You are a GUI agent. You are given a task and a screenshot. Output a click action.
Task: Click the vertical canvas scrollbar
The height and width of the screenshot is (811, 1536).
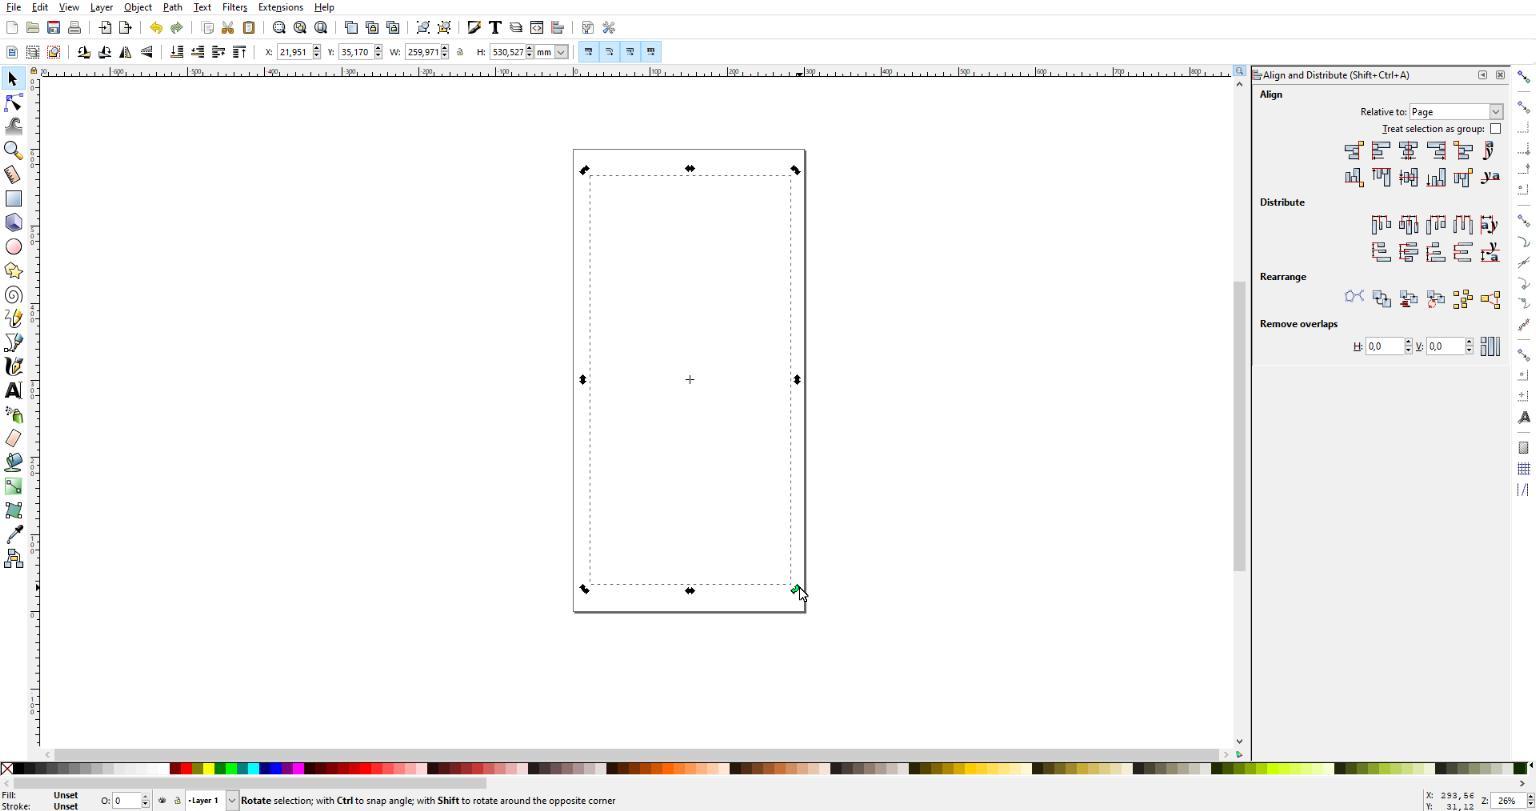click(x=1239, y=425)
